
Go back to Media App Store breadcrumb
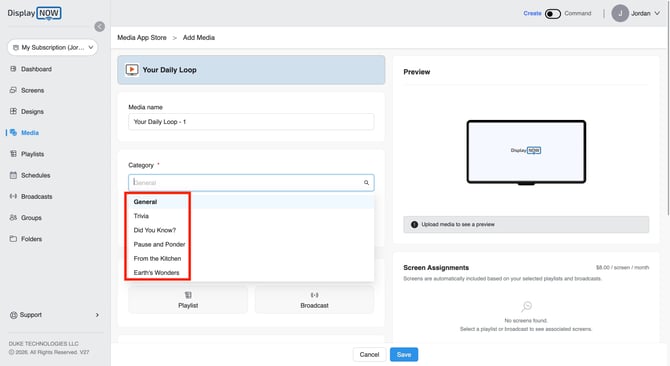[142, 38]
